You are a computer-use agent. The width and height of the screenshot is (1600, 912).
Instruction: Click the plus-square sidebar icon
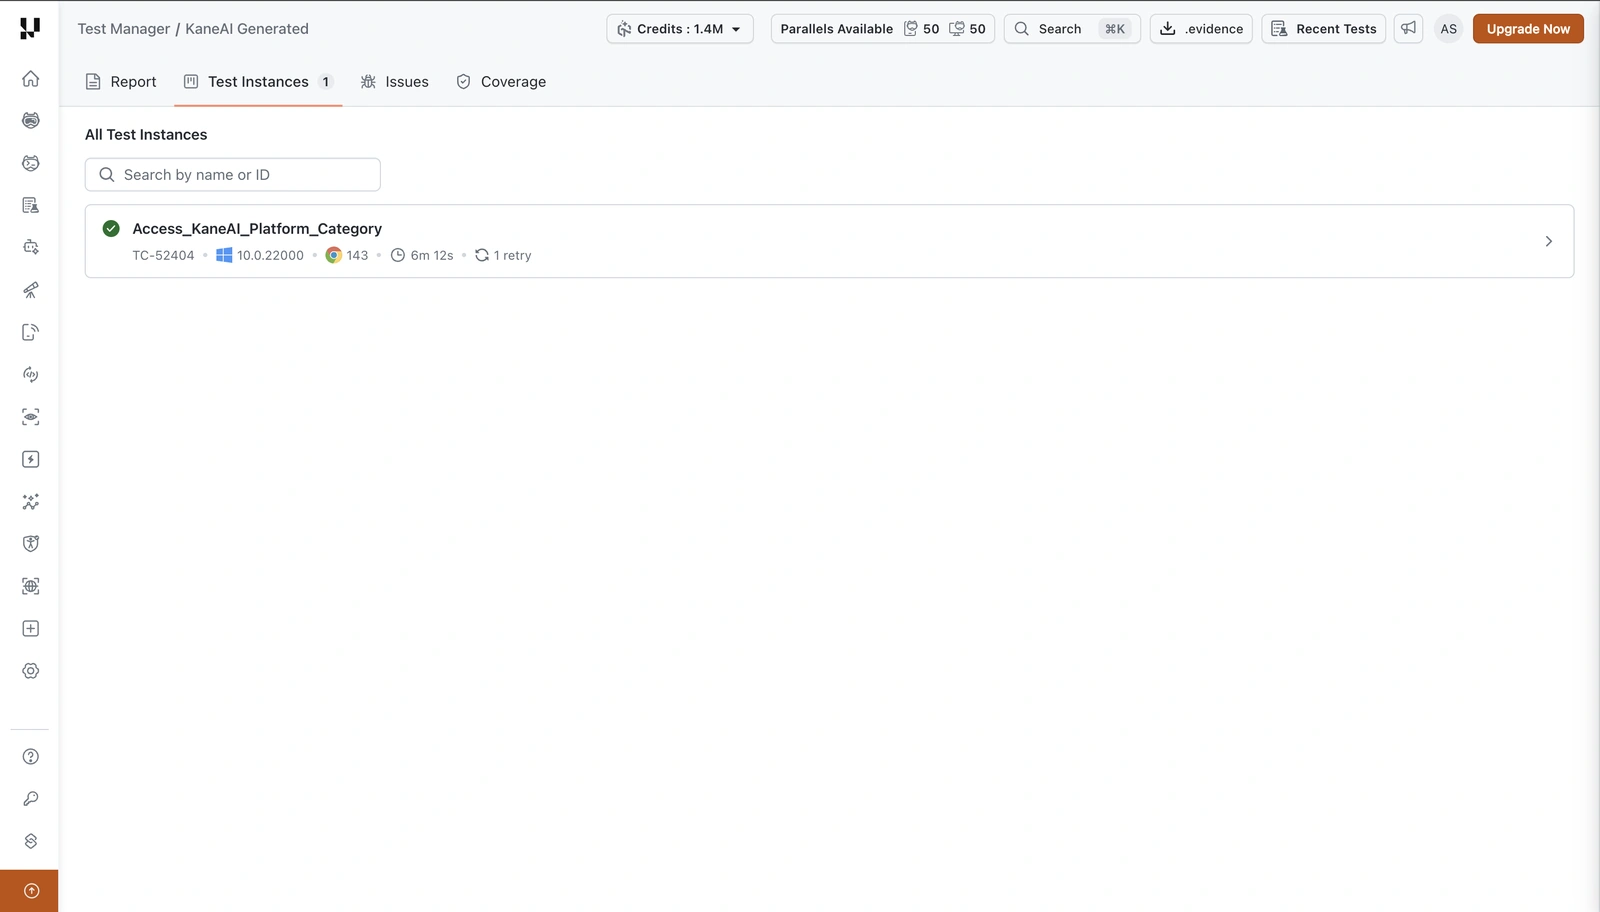pos(31,629)
